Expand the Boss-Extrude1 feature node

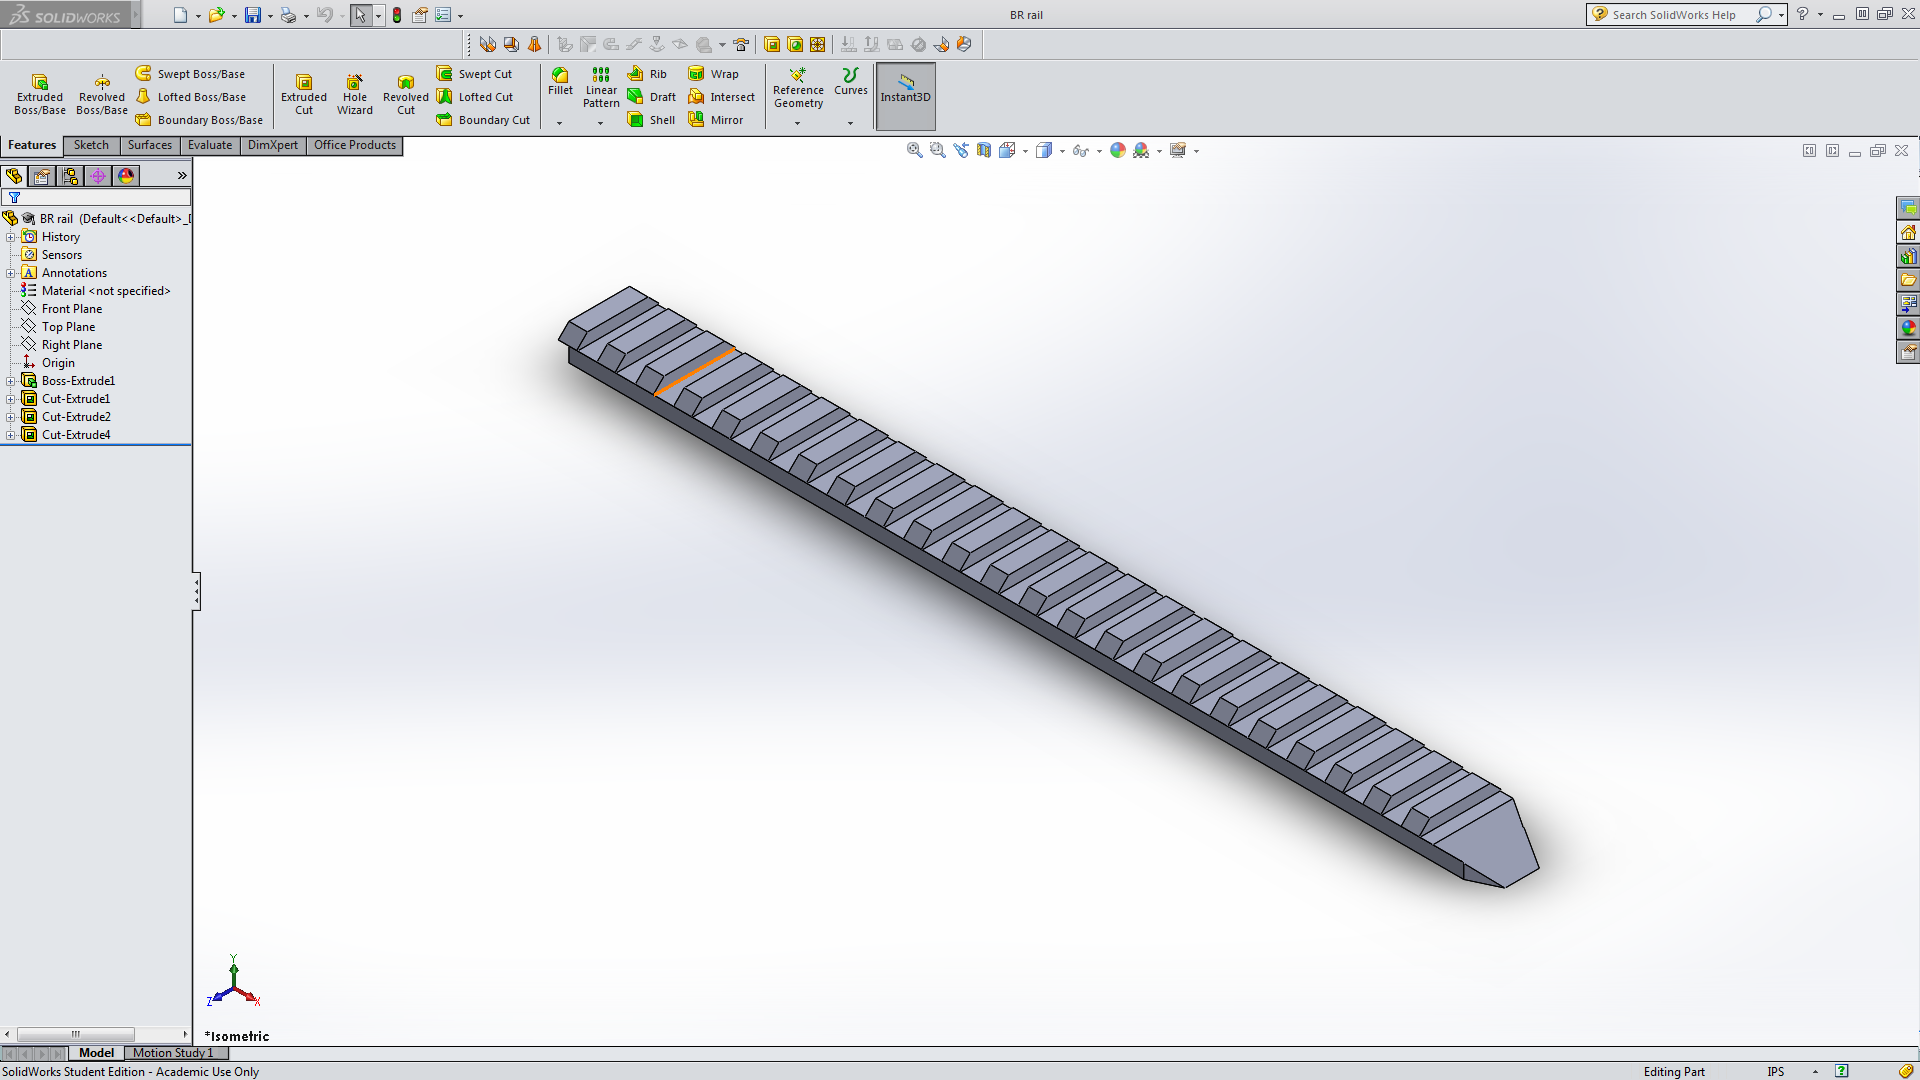coord(11,381)
